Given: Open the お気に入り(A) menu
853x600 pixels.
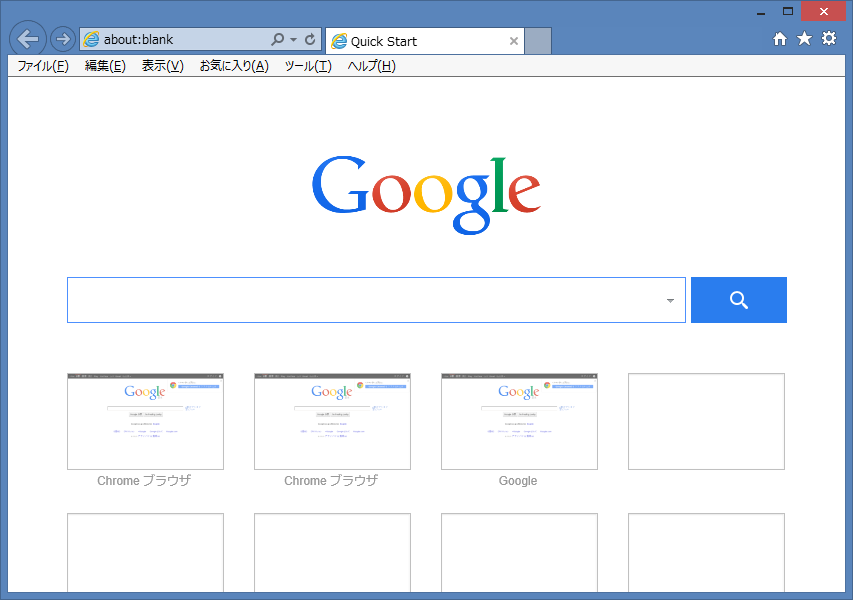Looking at the screenshot, I should click(234, 66).
